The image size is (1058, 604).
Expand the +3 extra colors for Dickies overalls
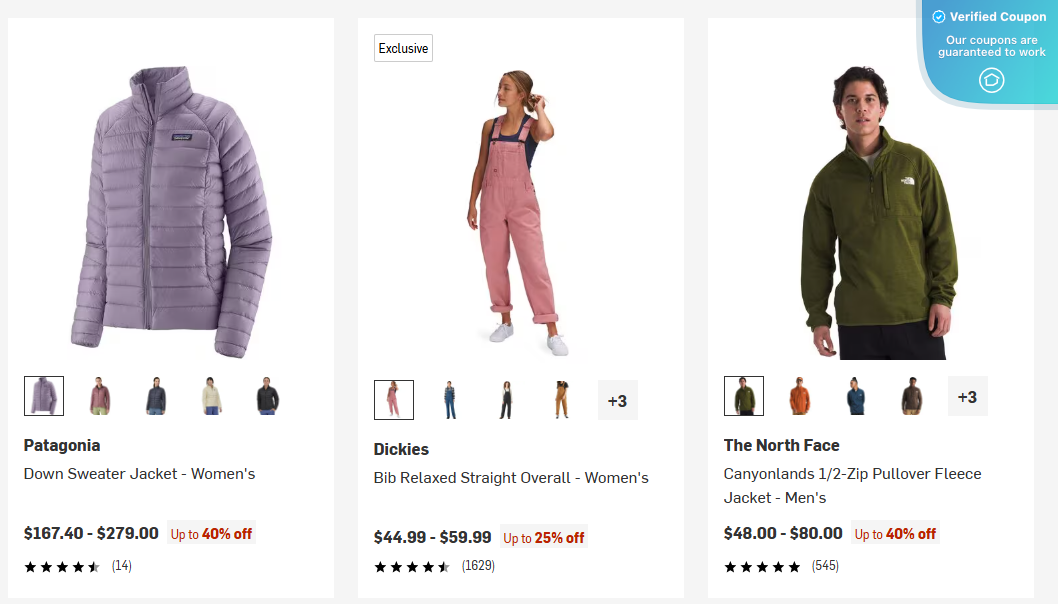(617, 399)
